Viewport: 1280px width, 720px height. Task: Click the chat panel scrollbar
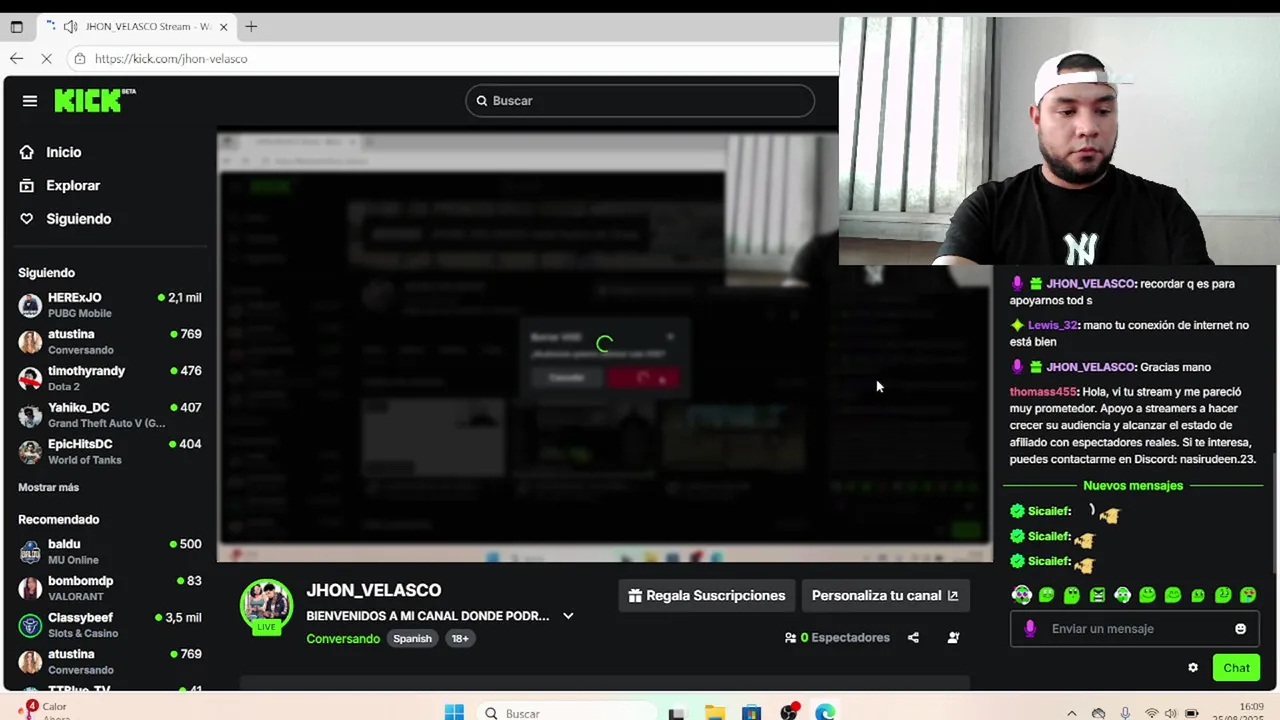pyautogui.click(x=1274, y=513)
